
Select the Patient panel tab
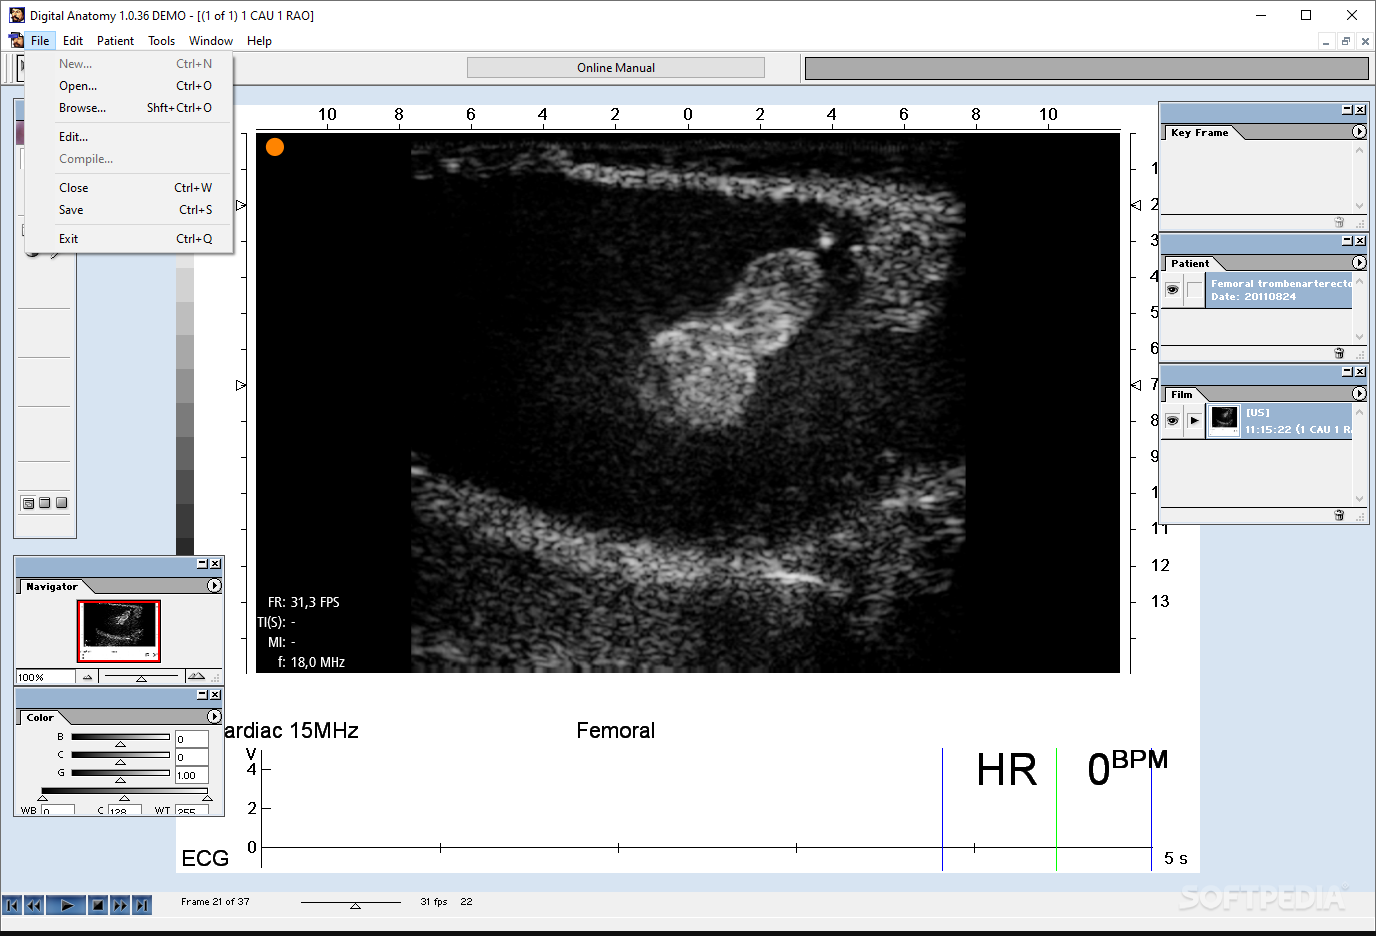(x=1190, y=263)
